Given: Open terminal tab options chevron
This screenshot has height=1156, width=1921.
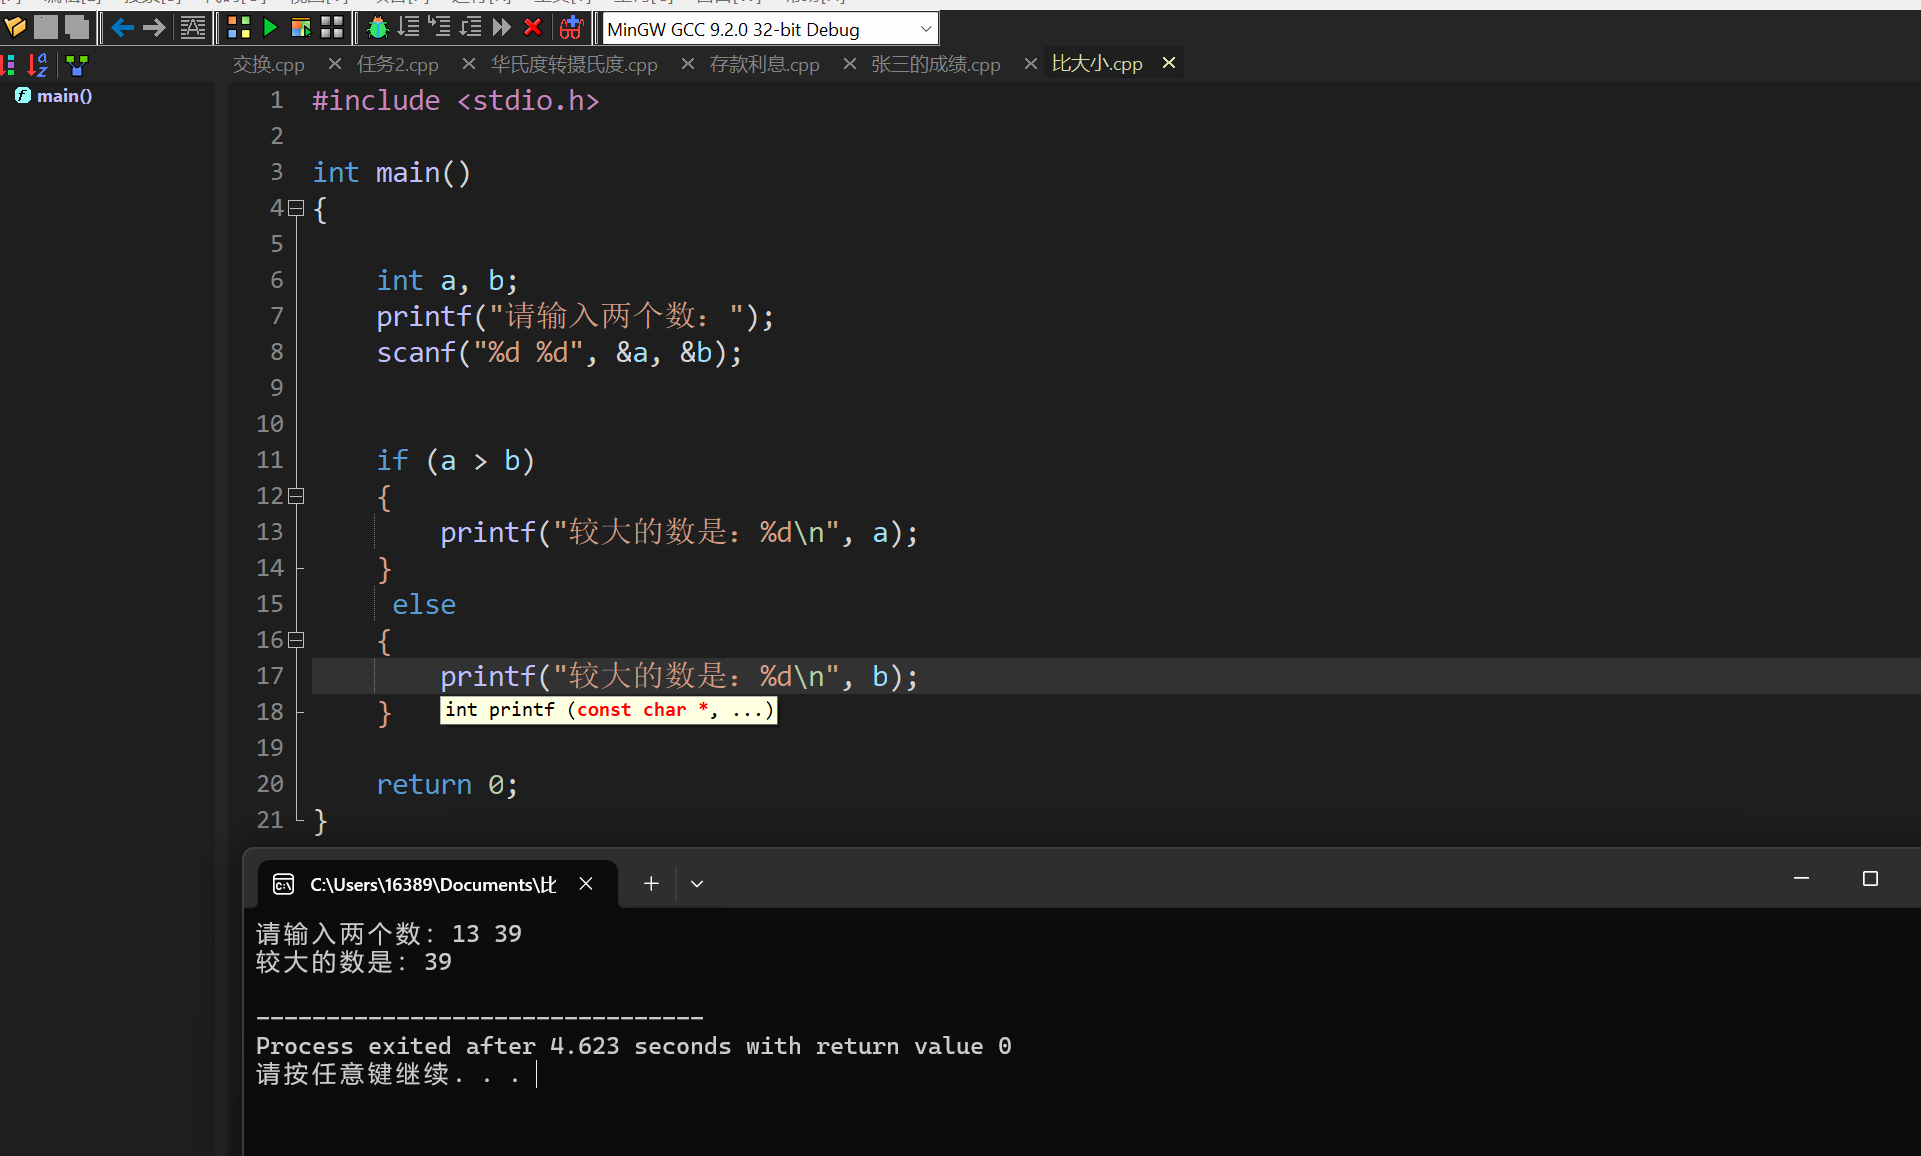Looking at the screenshot, I should click(x=697, y=883).
